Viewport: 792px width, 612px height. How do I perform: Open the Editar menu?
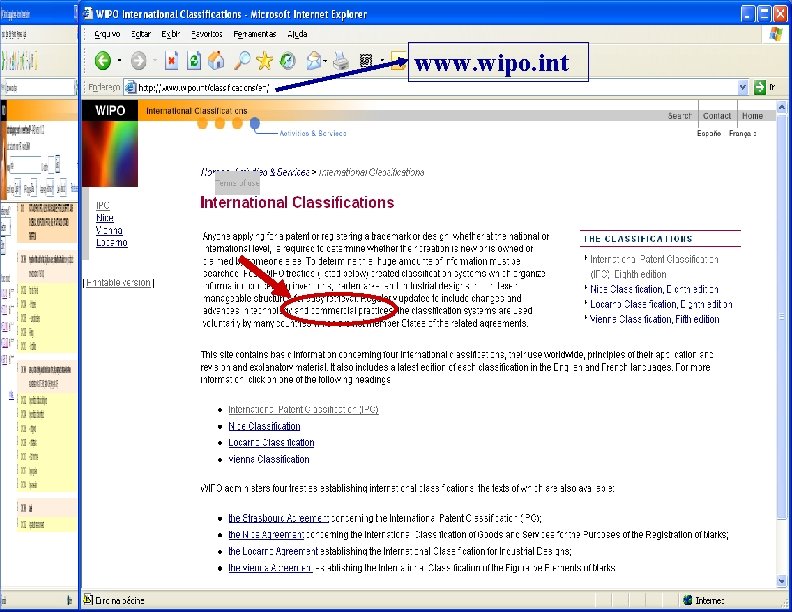tap(141, 34)
